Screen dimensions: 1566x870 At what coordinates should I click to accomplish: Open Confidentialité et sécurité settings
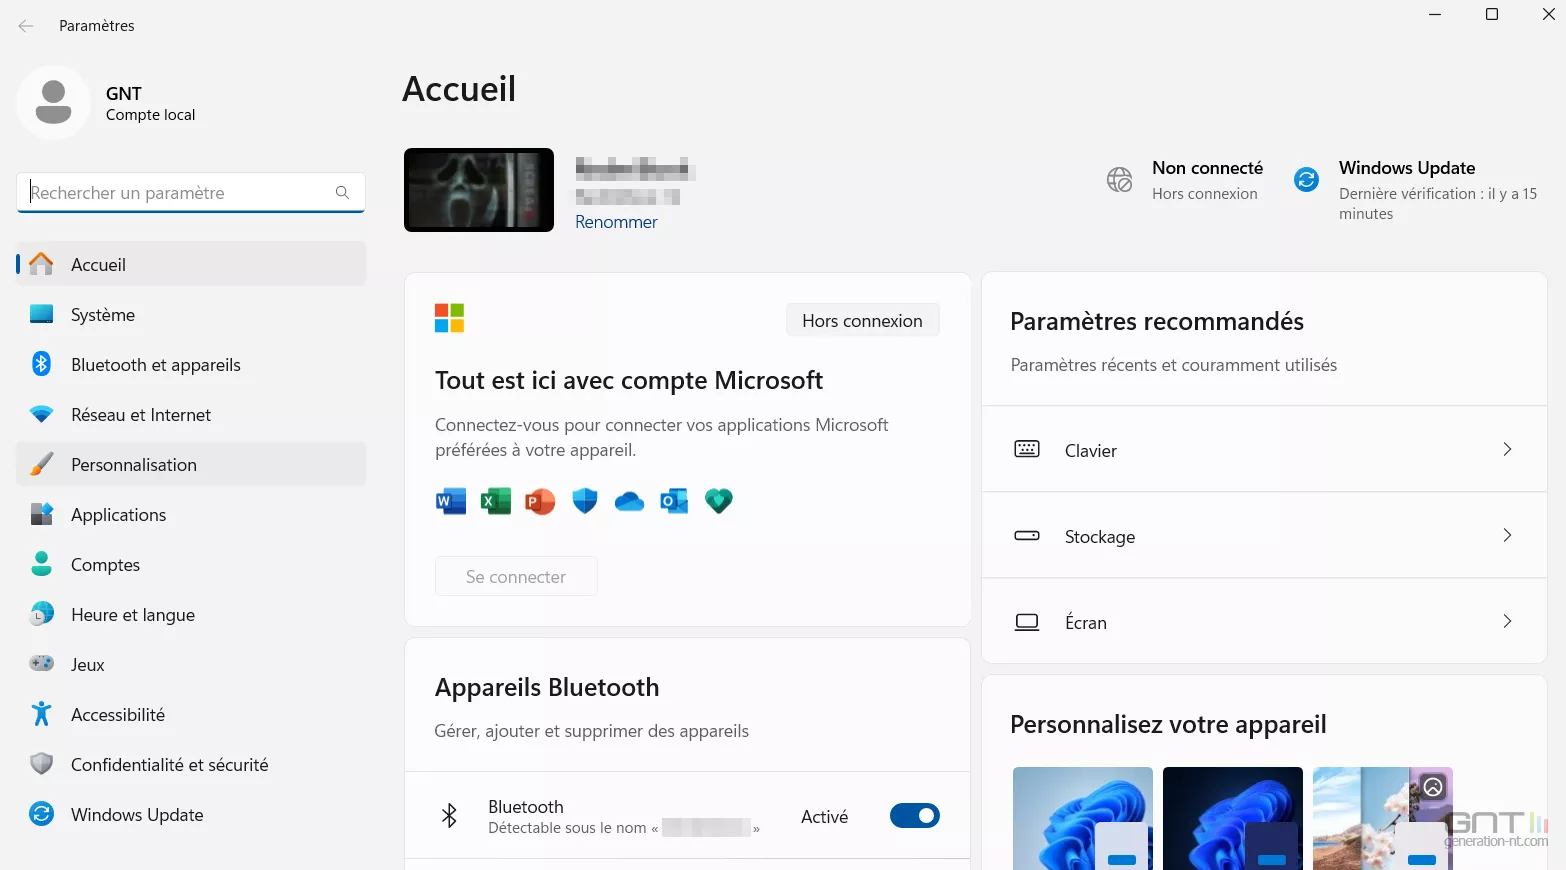click(x=191, y=764)
